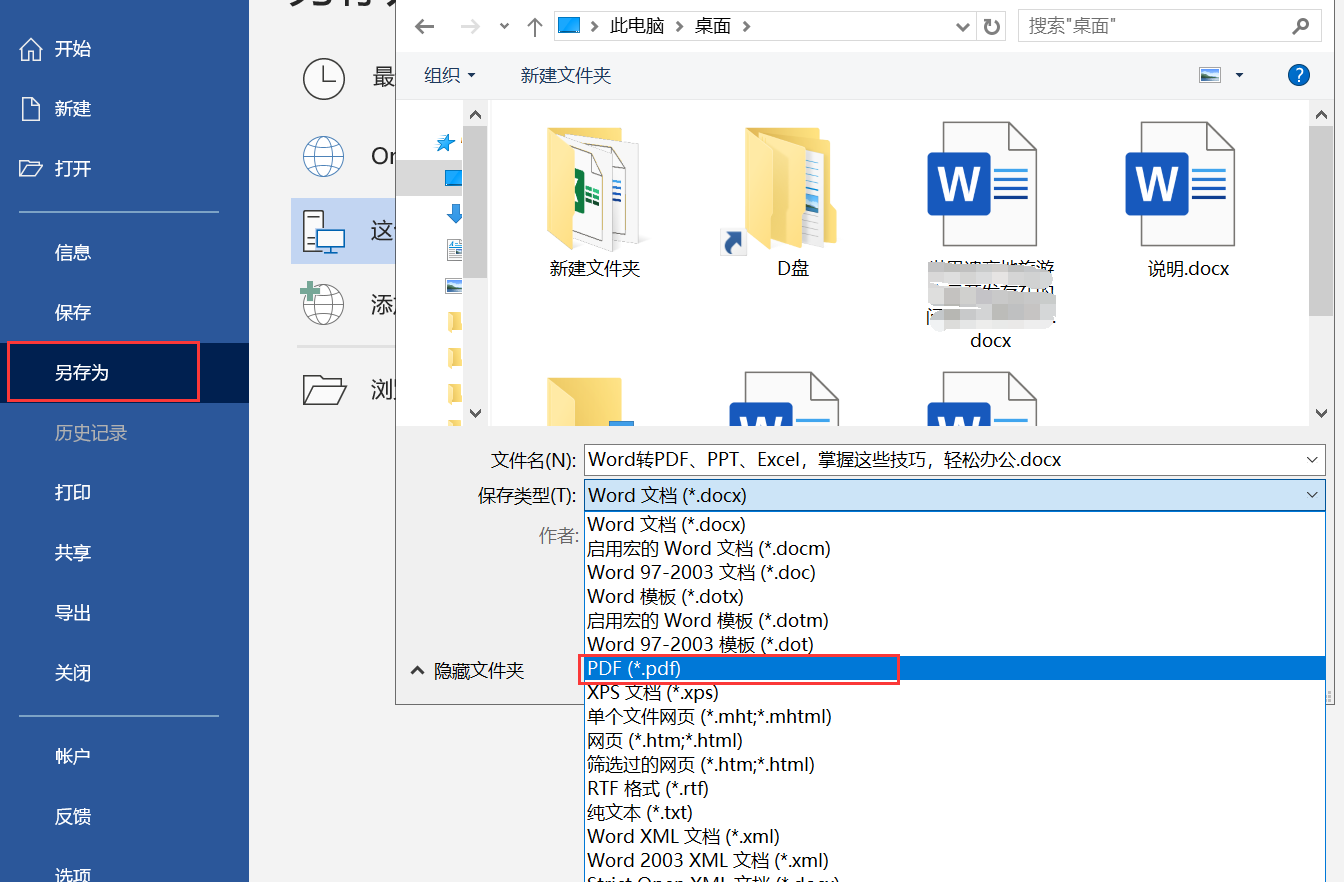Choose Word 97-2003 文档 (*.doc)
The height and width of the screenshot is (882, 1344).
pos(954,572)
